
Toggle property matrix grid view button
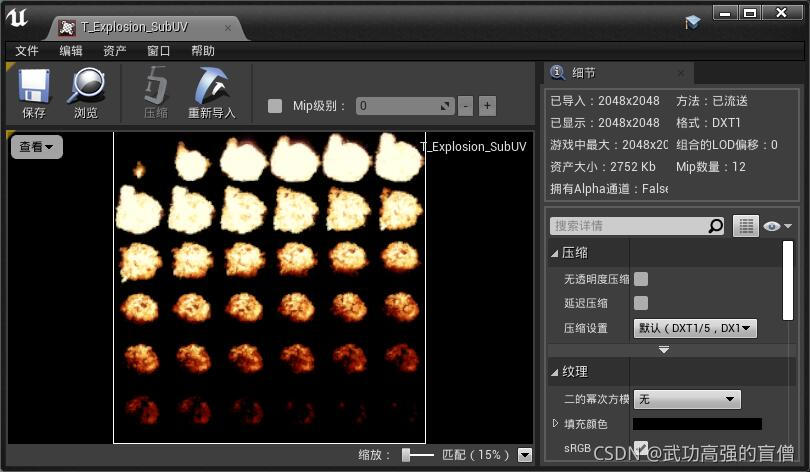pos(745,226)
